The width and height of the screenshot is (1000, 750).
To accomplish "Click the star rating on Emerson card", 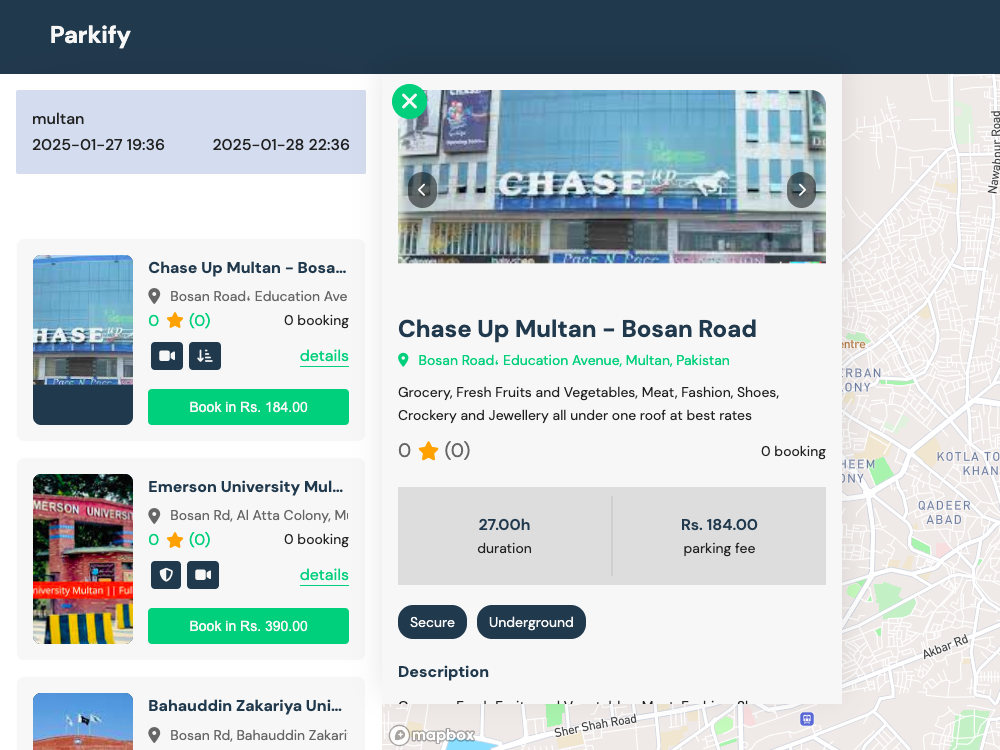I will [x=175, y=540].
